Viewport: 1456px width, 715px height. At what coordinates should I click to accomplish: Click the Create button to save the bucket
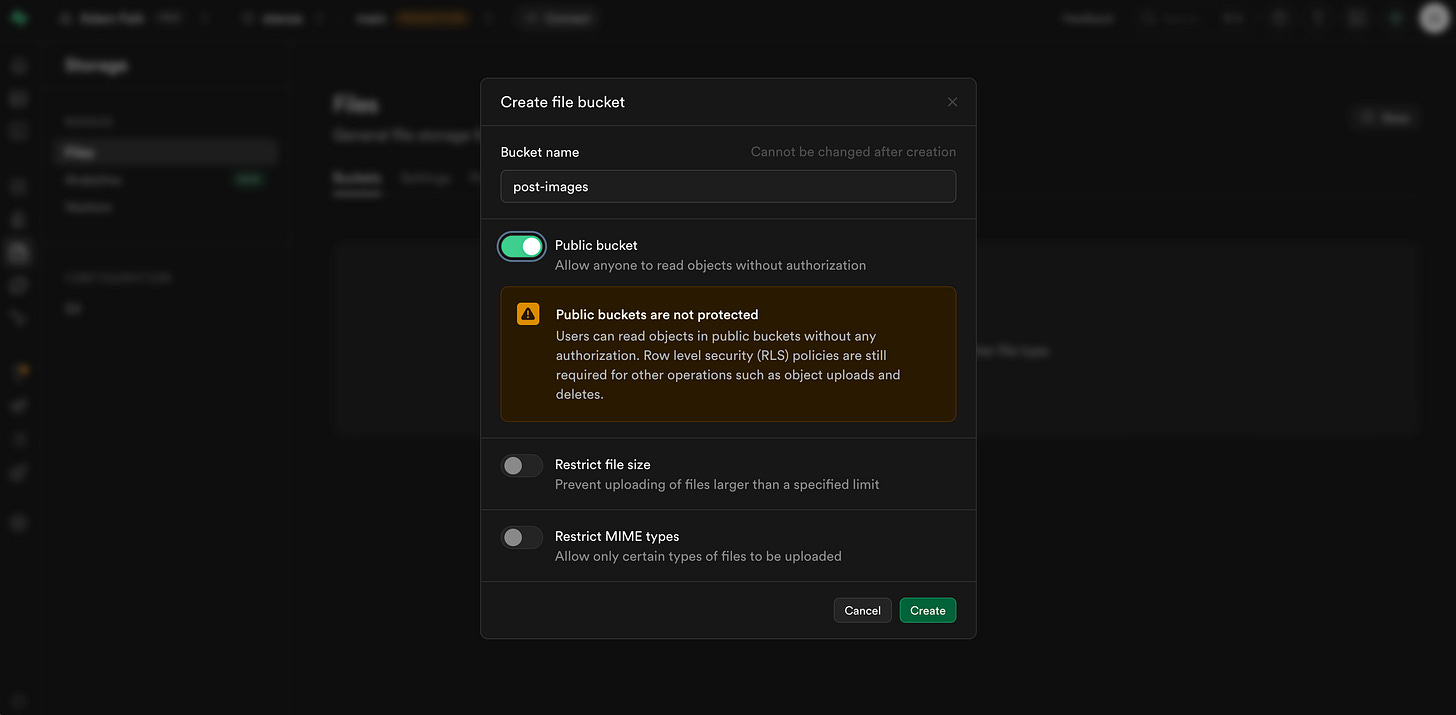pos(927,610)
